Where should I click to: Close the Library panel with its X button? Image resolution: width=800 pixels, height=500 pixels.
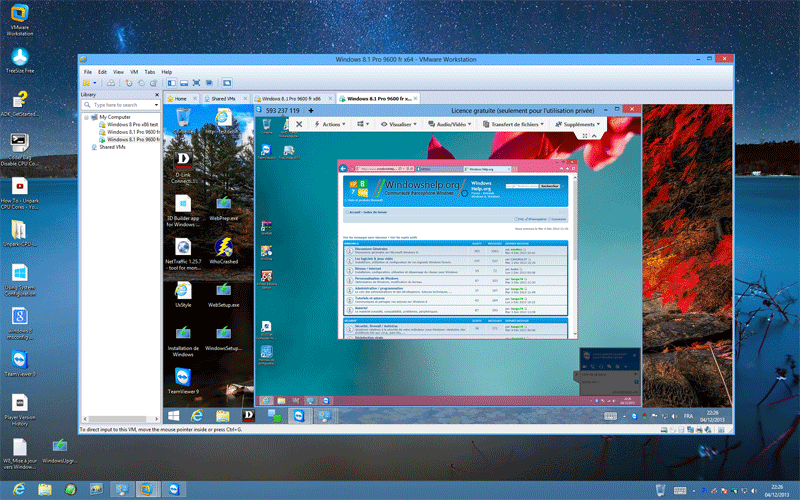156,94
